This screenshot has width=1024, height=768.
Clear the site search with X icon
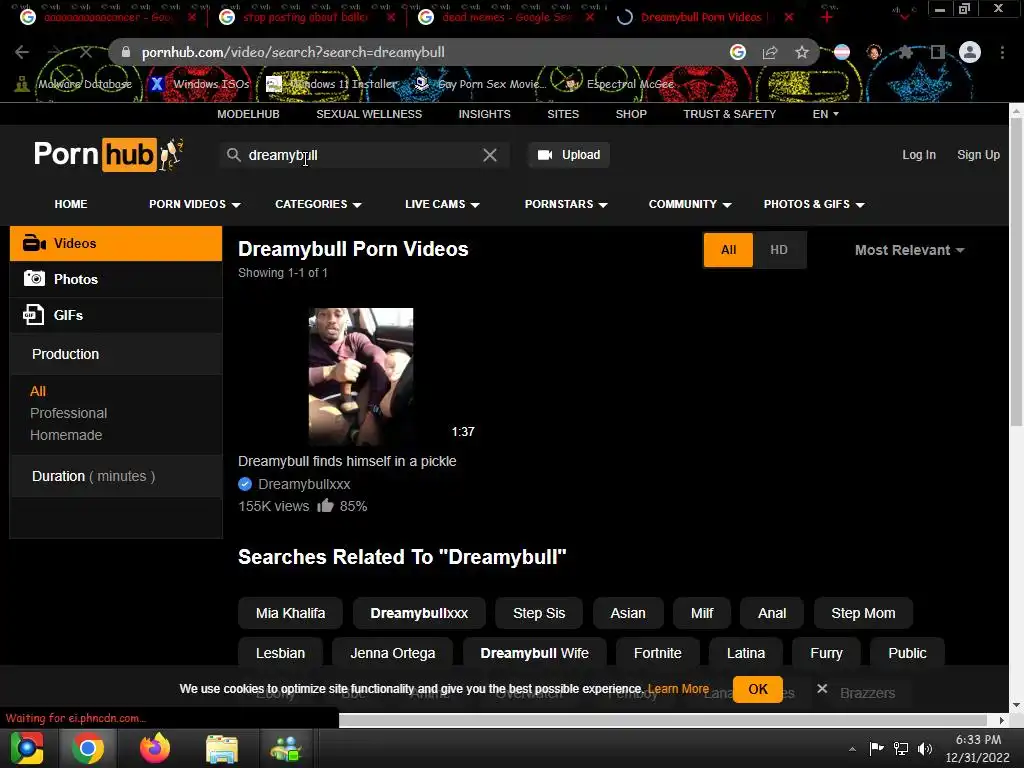tap(490, 155)
